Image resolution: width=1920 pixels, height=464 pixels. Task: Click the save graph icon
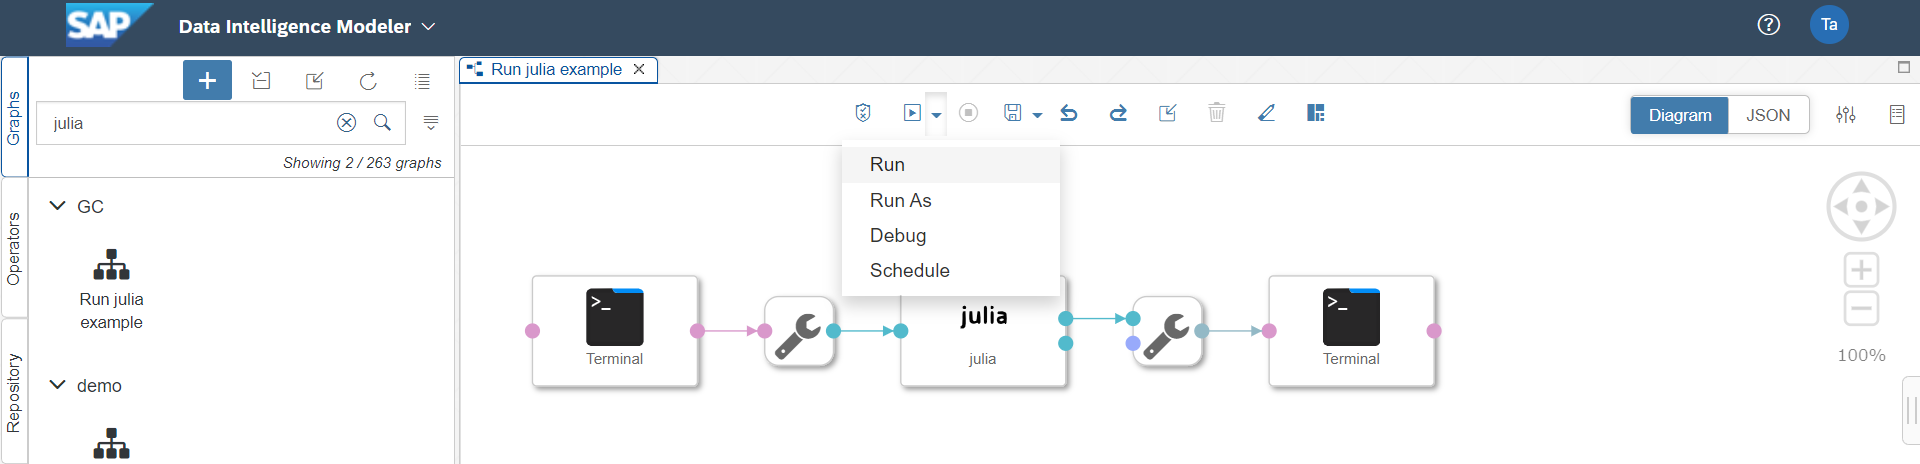point(1013,113)
